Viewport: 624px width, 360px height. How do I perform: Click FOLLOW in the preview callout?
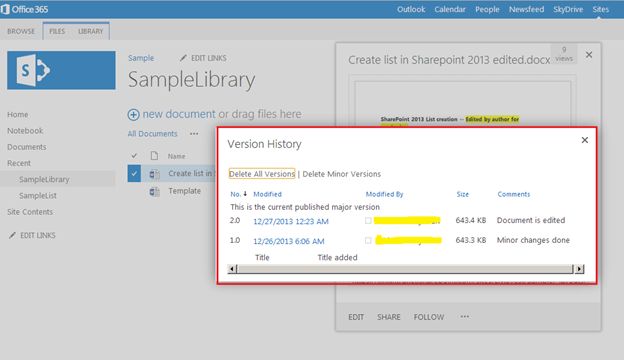click(429, 317)
